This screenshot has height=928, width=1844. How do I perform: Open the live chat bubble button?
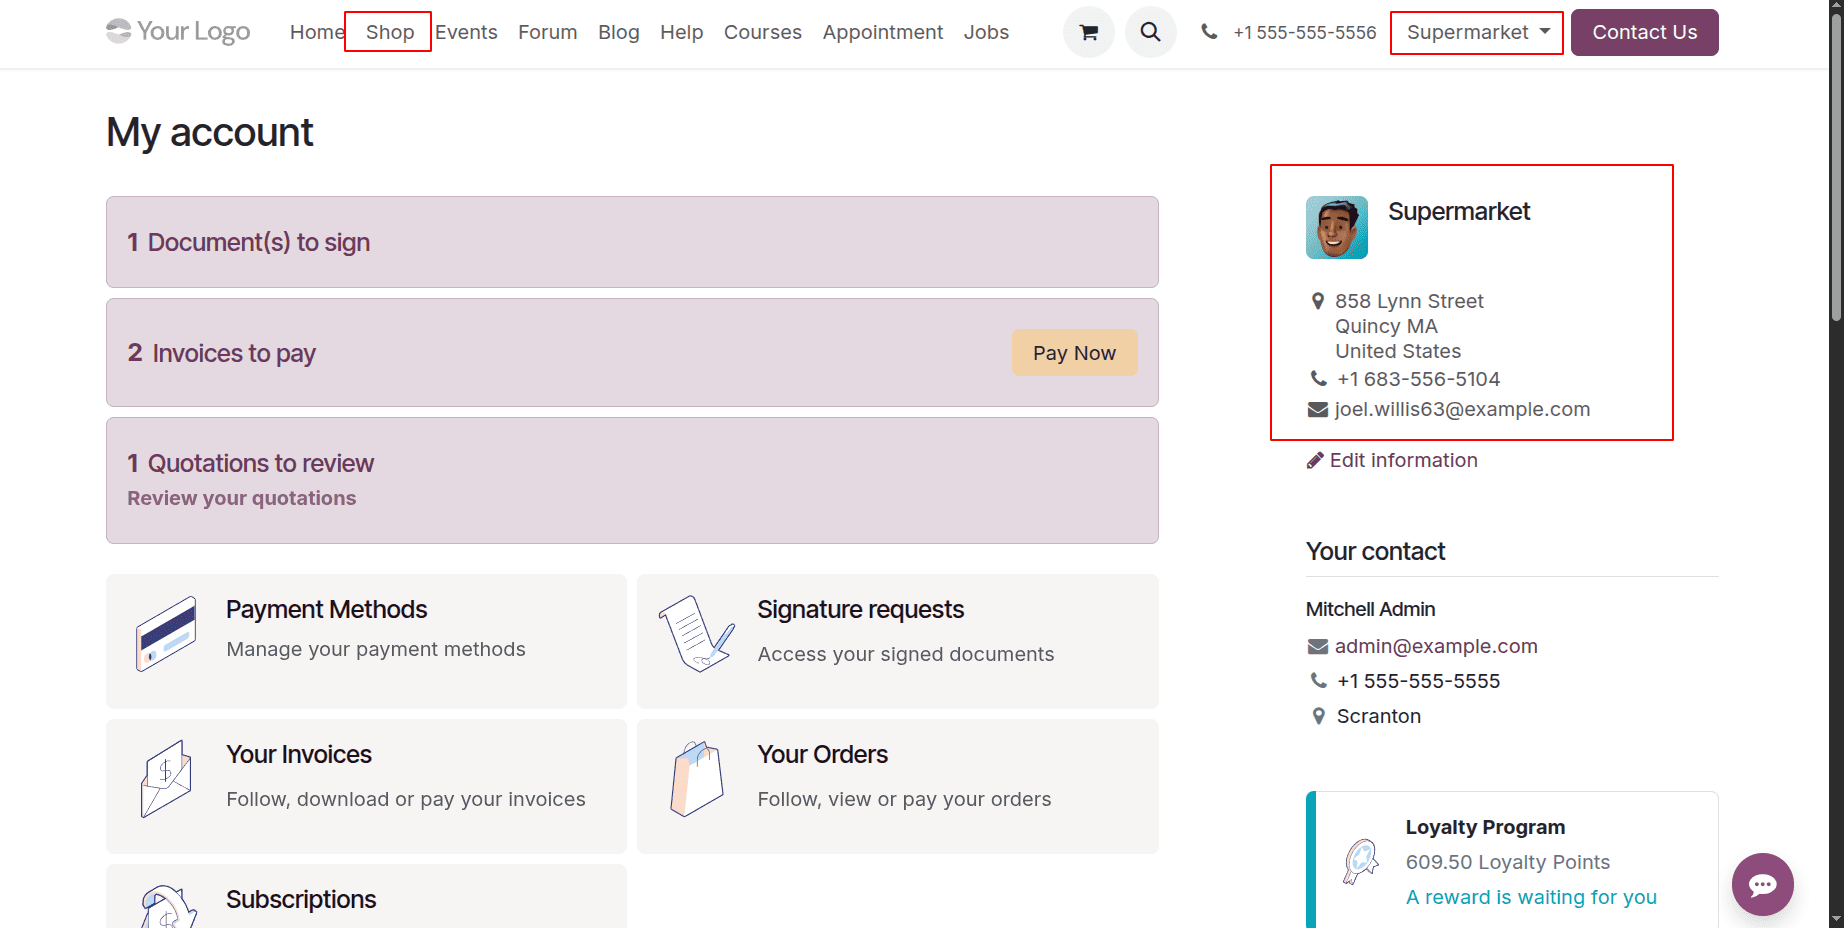coord(1763,884)
